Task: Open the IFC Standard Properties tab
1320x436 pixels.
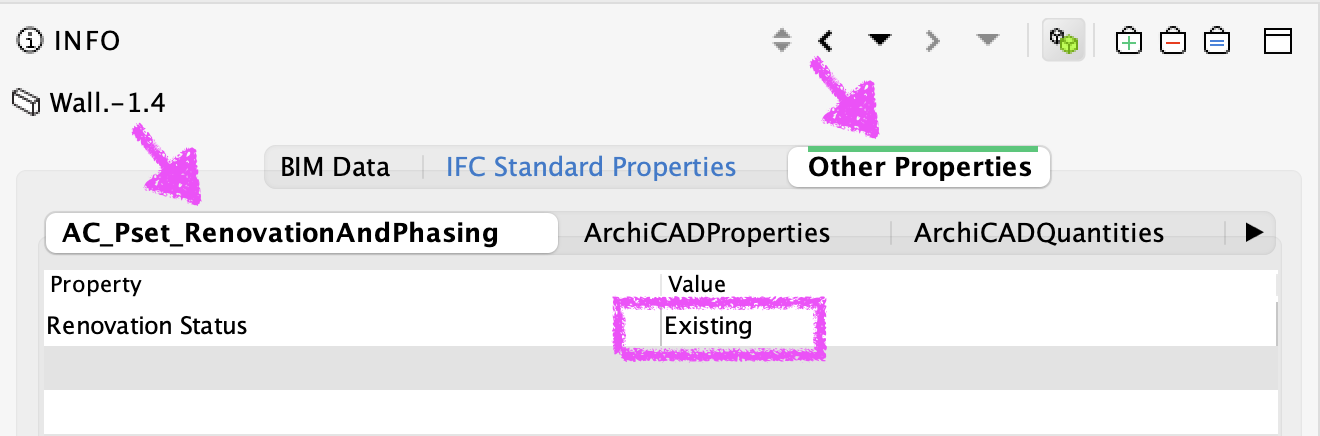Action: pos(591,167)
